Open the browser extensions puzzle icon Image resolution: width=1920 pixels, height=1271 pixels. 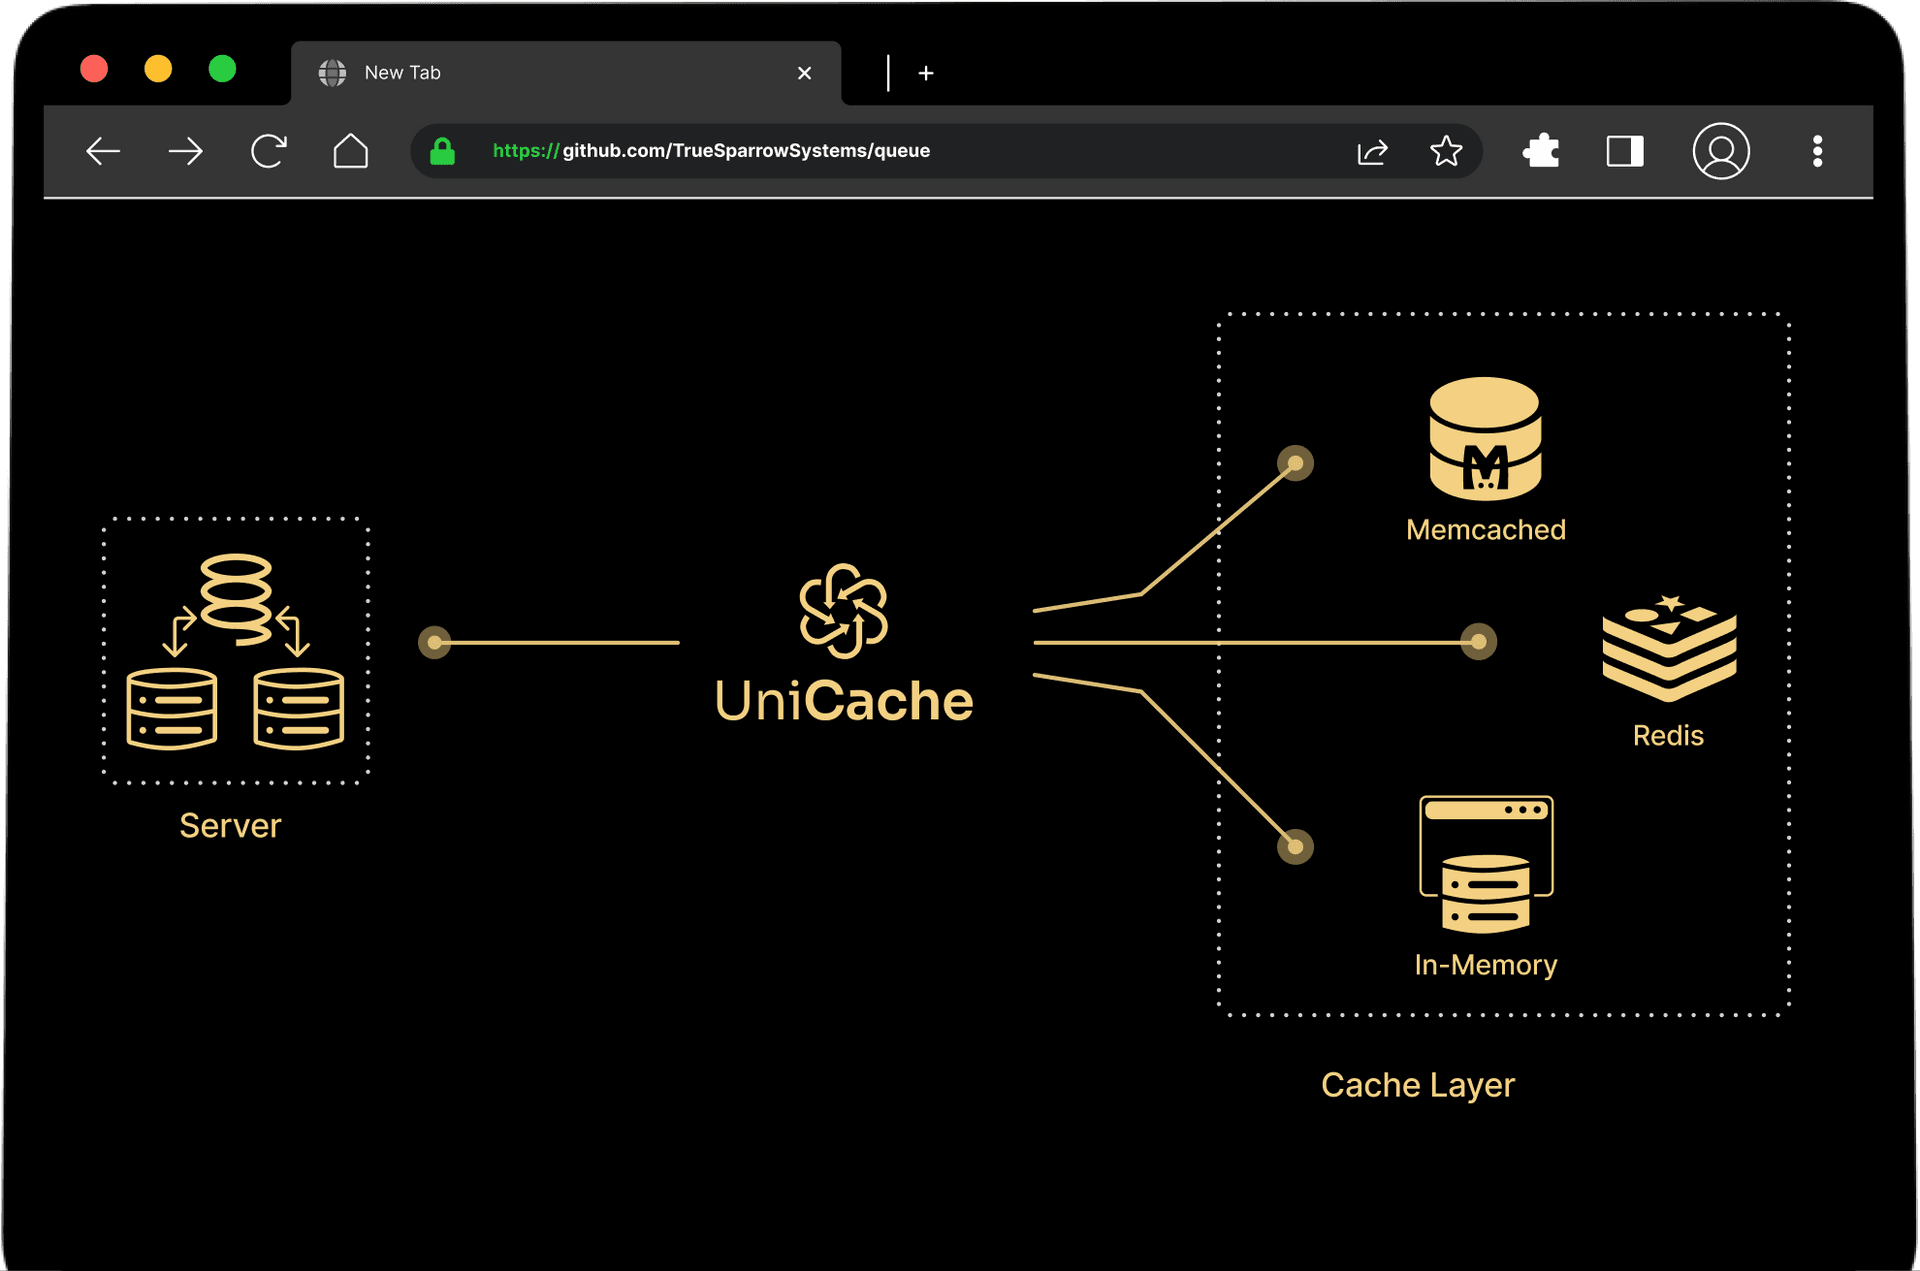point(1541,151)
